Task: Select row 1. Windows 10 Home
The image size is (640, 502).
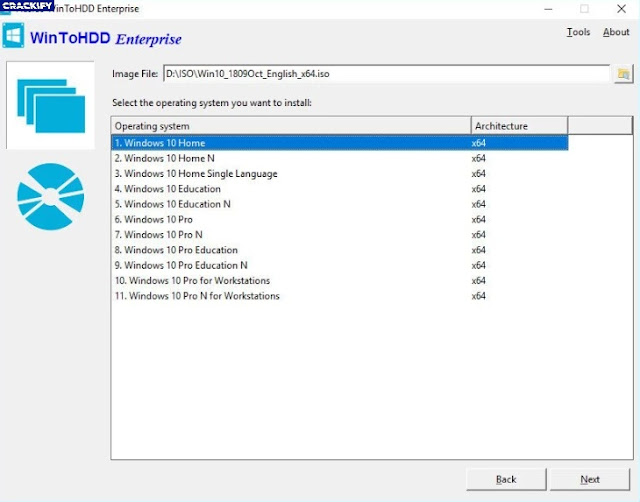Action: [x=340, y=143]
